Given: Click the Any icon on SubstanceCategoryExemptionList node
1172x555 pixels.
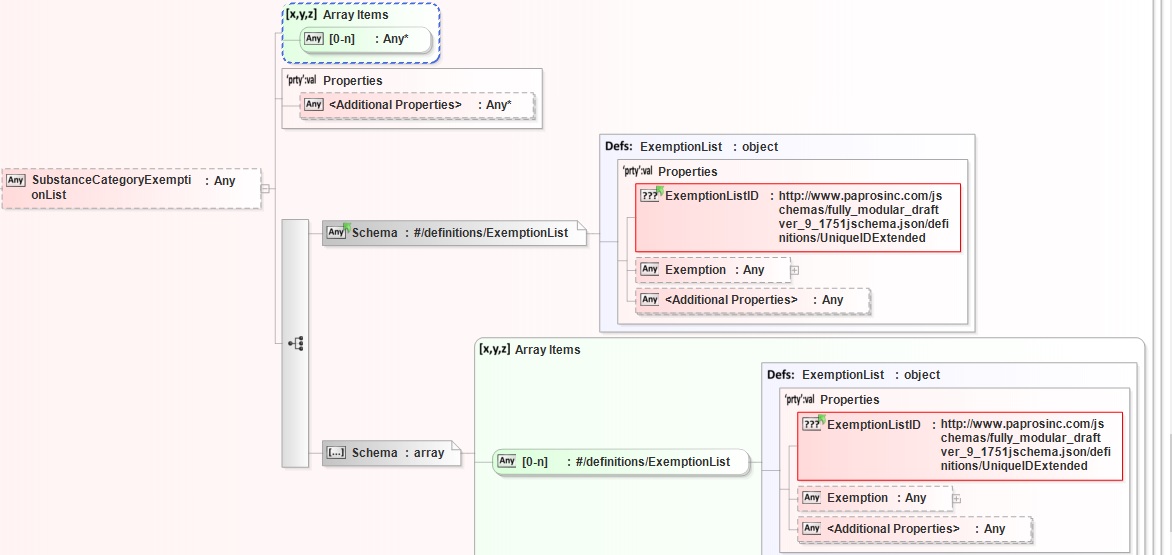Looking at the screenshot, I should pos(16,181).
